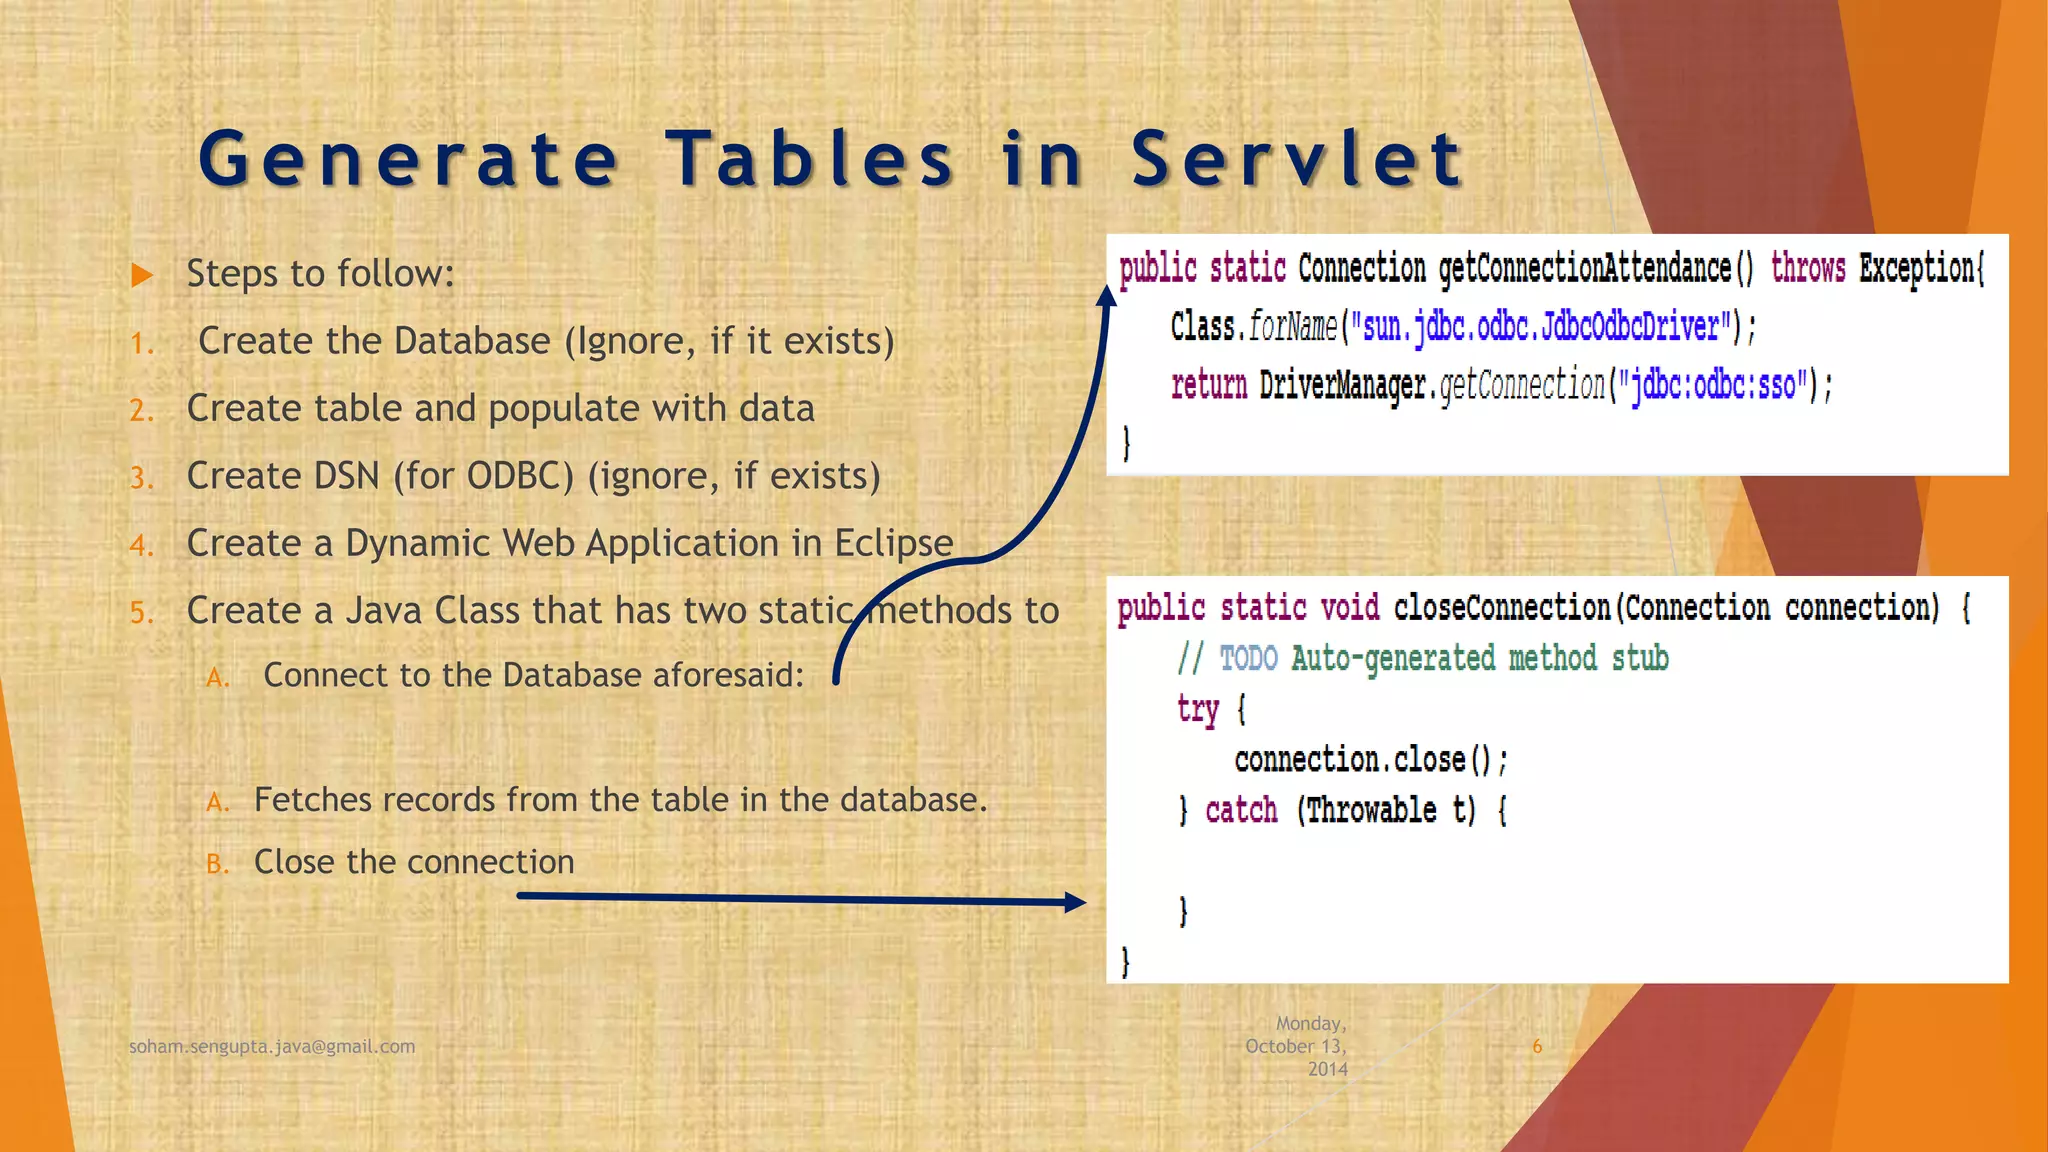
Task: Click the footer email soham.sengupta.java@gmail.com
Action: click(272, 1047)
